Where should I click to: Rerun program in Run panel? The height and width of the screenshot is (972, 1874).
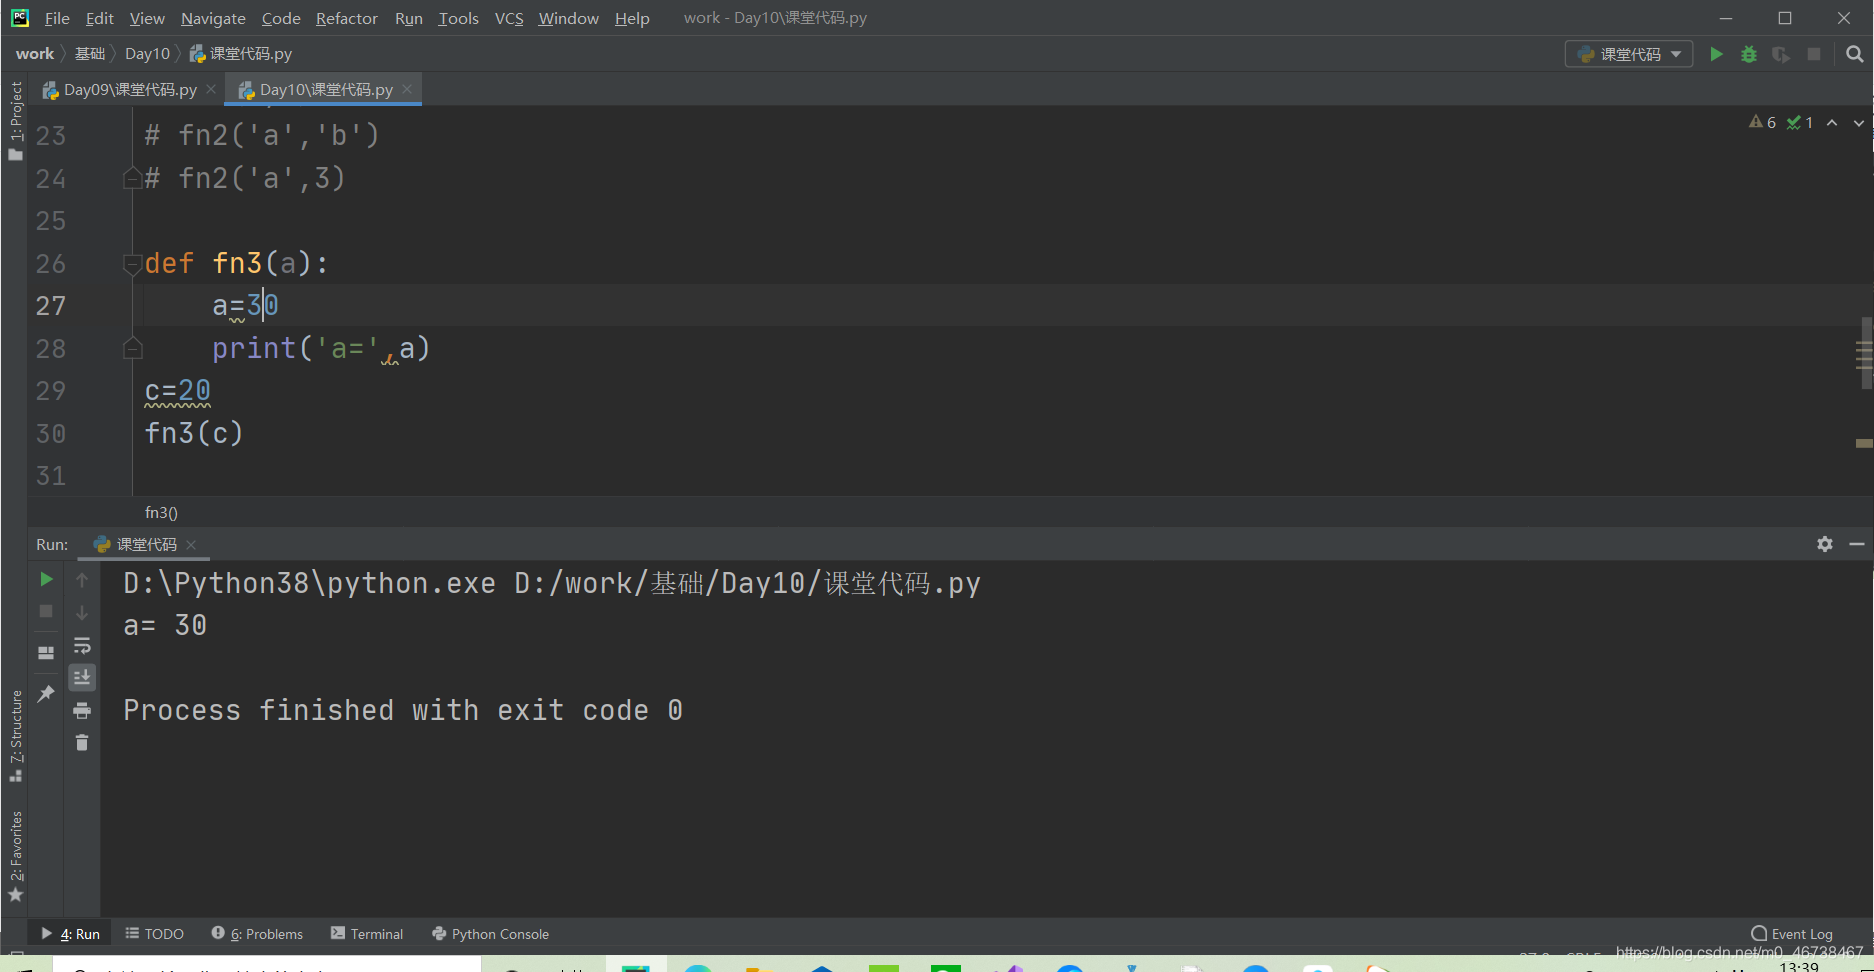(46, 579)
